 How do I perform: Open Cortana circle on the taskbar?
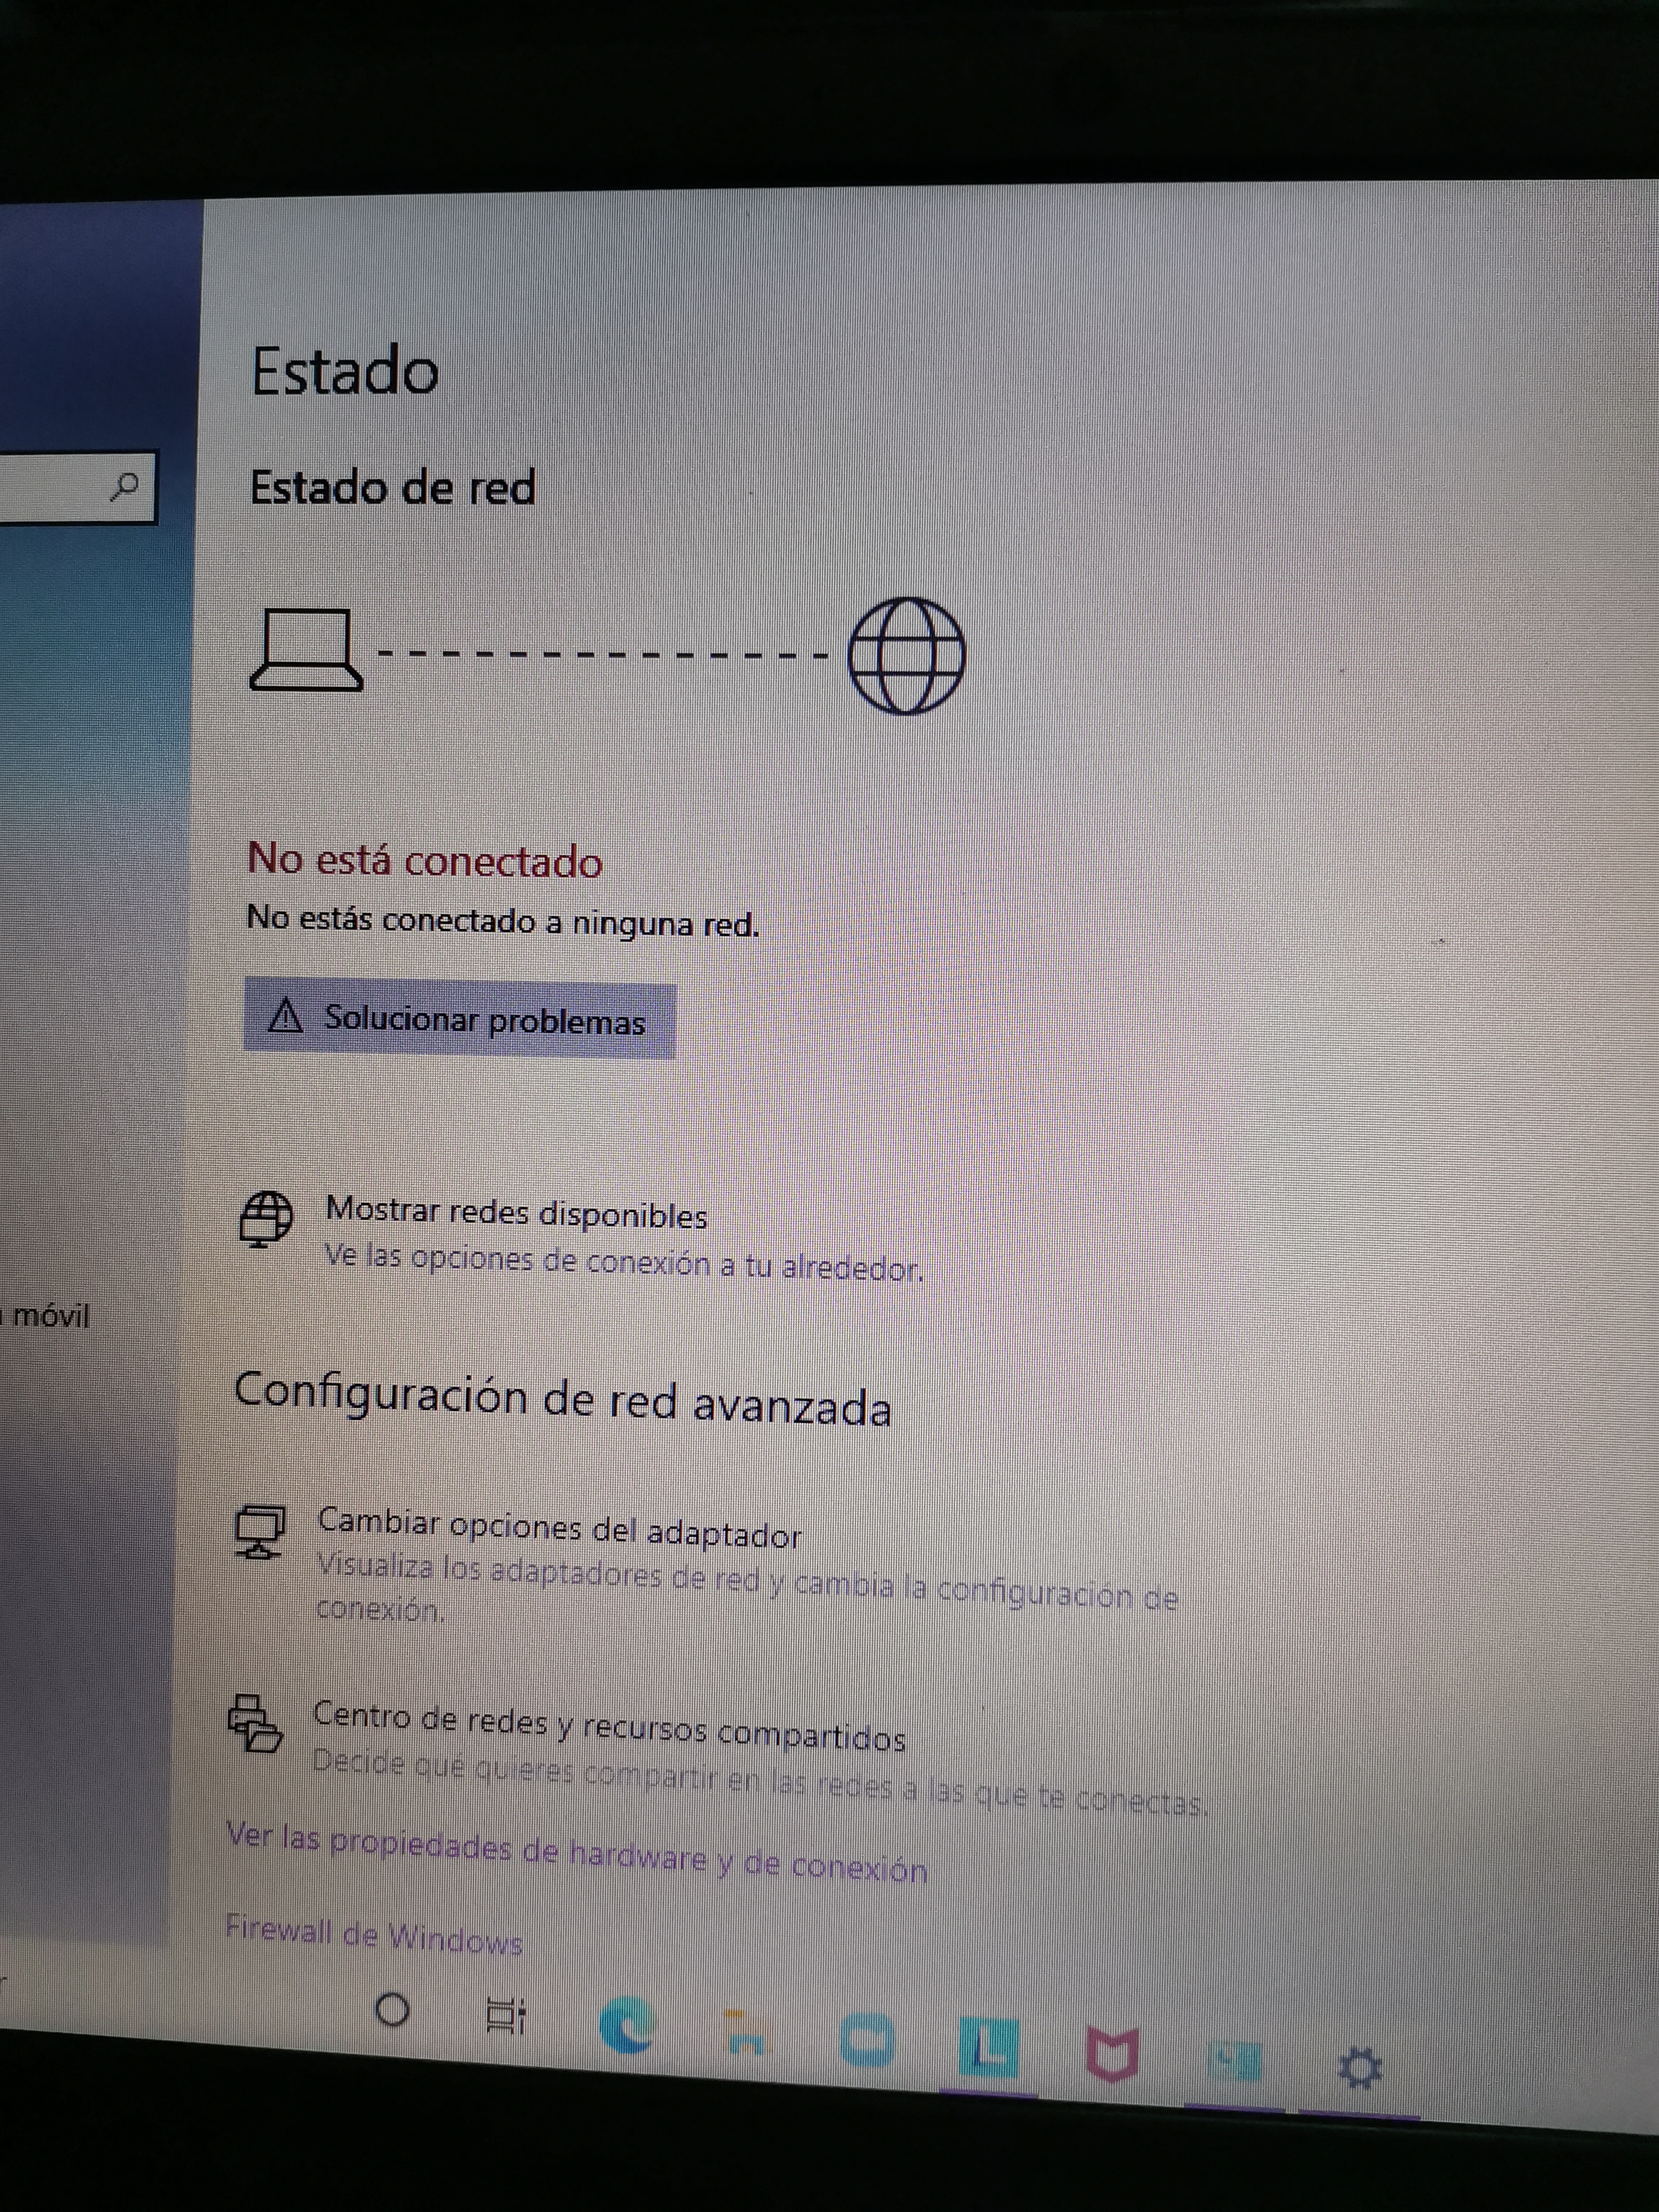click(392, 2008)
